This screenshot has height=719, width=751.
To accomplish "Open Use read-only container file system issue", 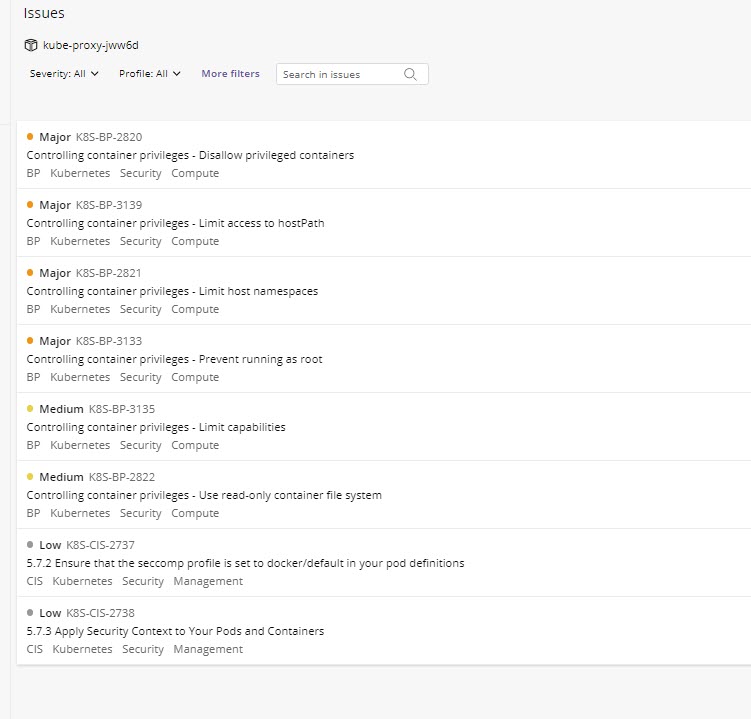I will 204,495.
